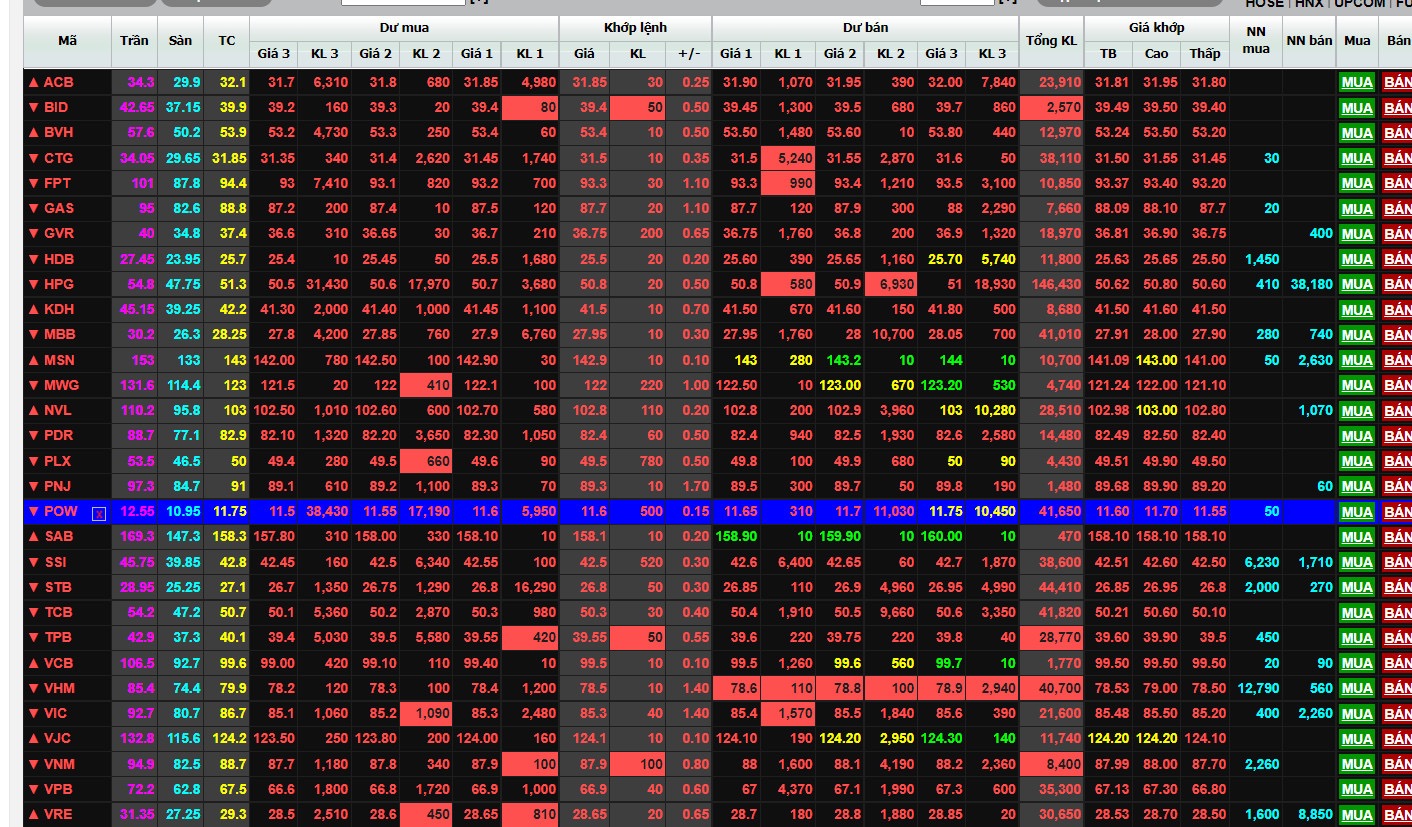Select the HDB stock code

tap(59, 259)
